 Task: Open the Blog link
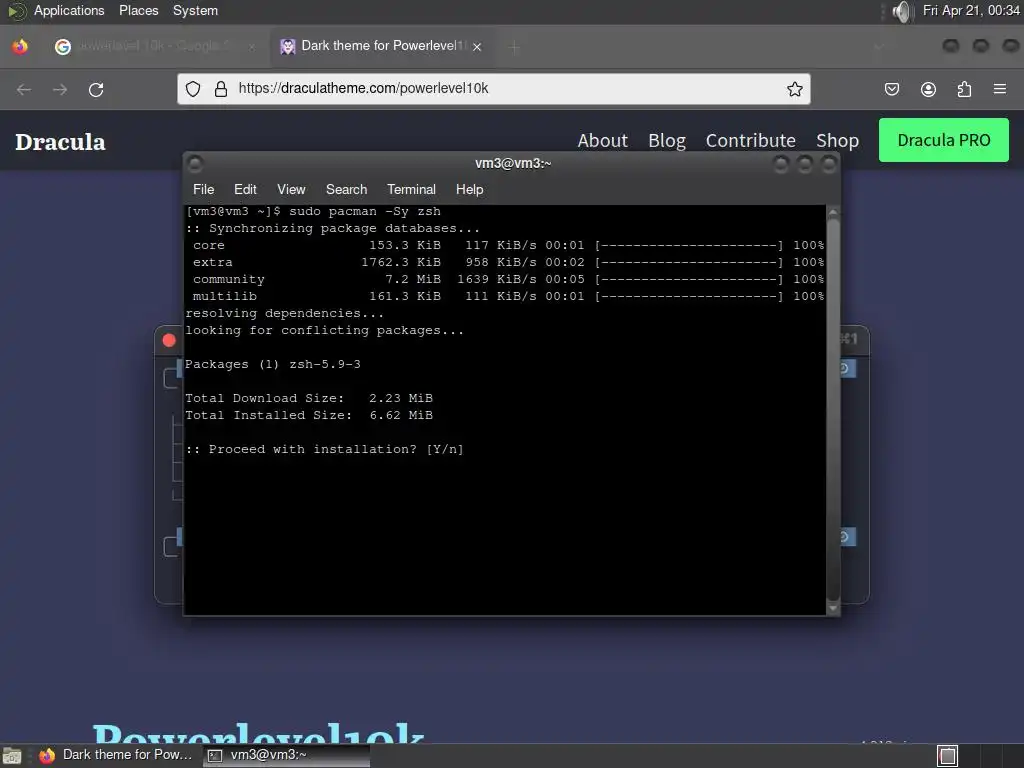tap(667, 140)
